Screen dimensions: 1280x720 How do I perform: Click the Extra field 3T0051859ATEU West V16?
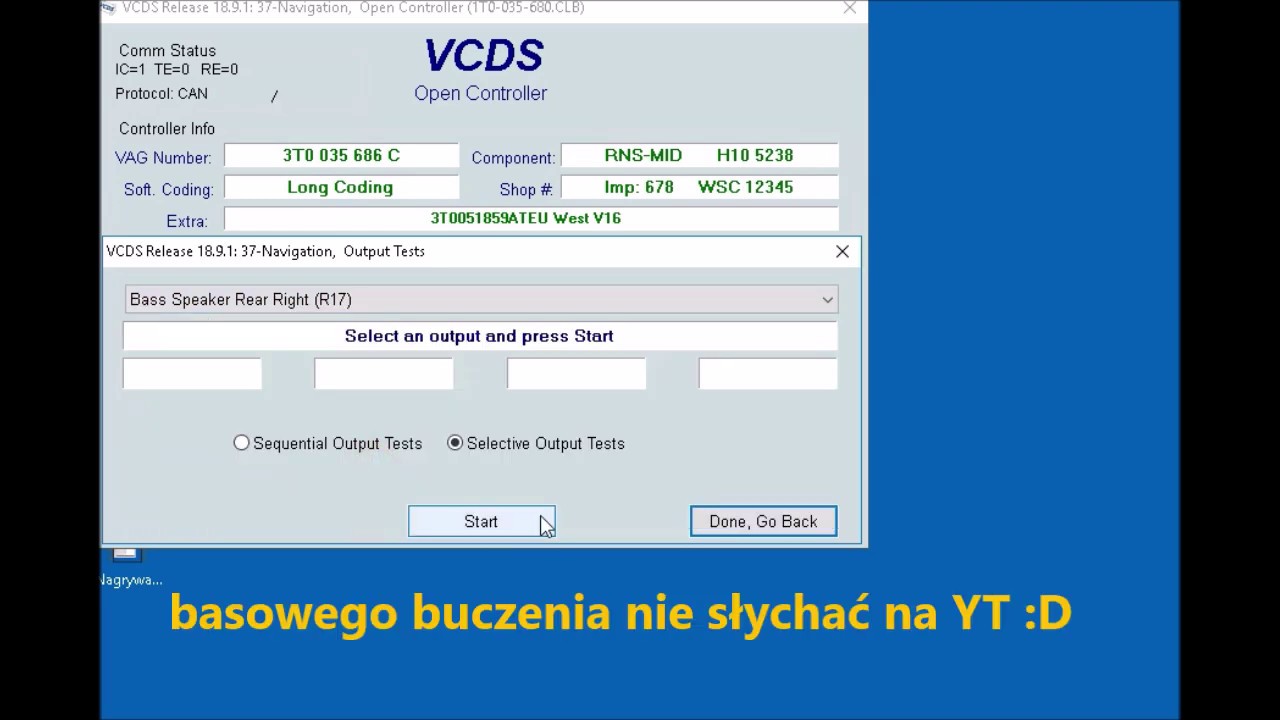[x=531, y=218]
